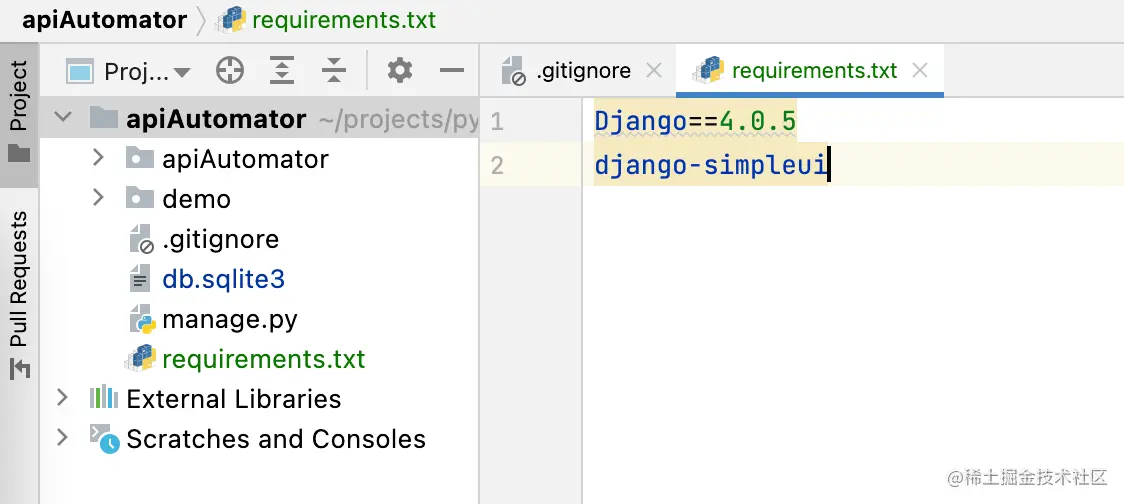Place cursor in django-simpleui line
This screenshot has height=504, width=1124.
(x=711, y=166)
